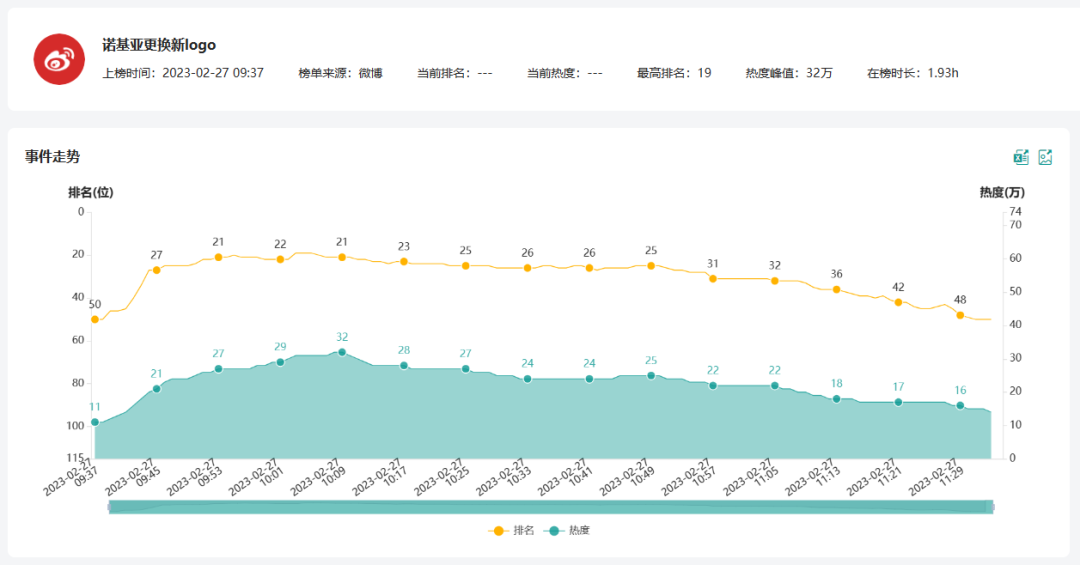
Task: Click the heat point labeled 16
Action: click(960, 406)
